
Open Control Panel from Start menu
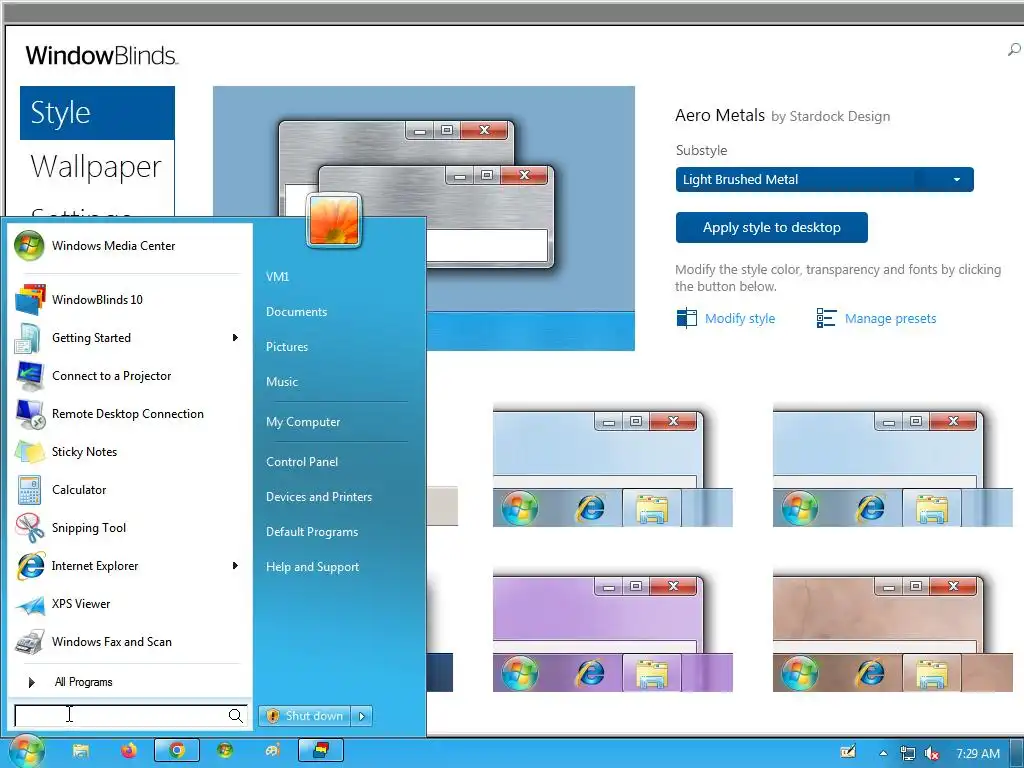click(302, 462)
